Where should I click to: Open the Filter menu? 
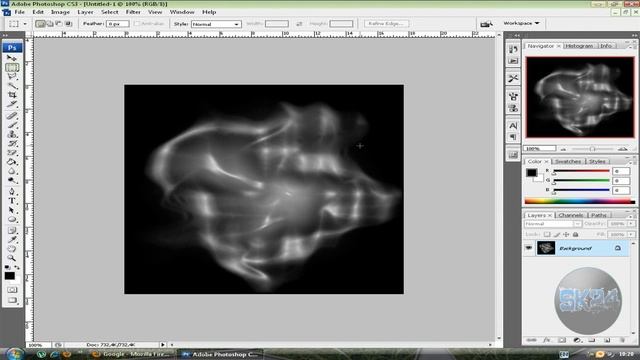[x=133, y=12]
